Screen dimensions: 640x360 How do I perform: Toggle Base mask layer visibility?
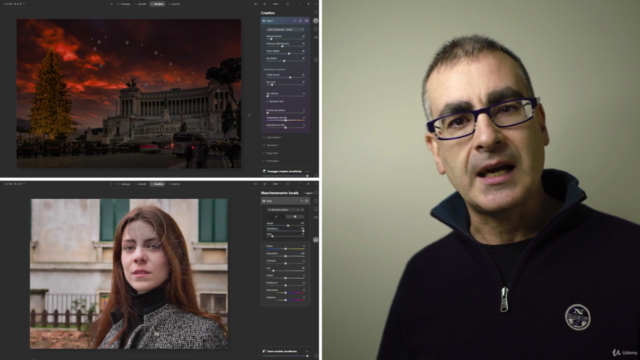[x=306, y=201]
